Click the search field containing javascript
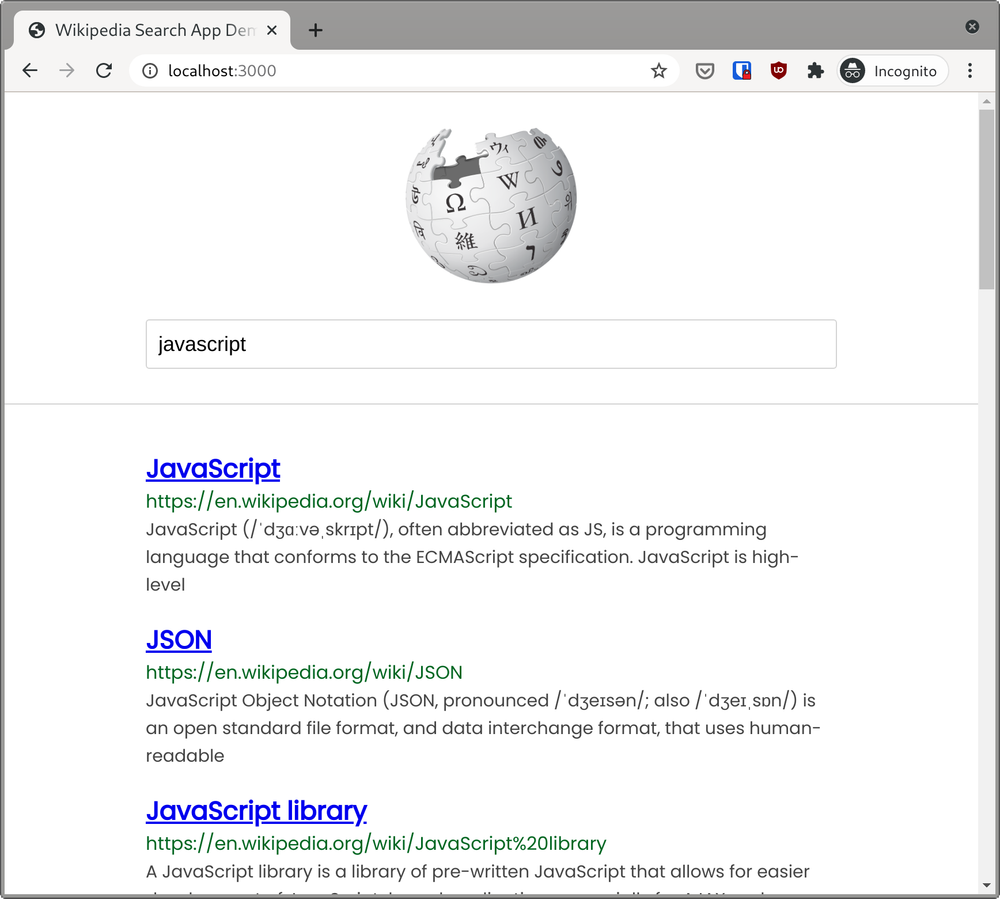 click(x=491, y=344)
